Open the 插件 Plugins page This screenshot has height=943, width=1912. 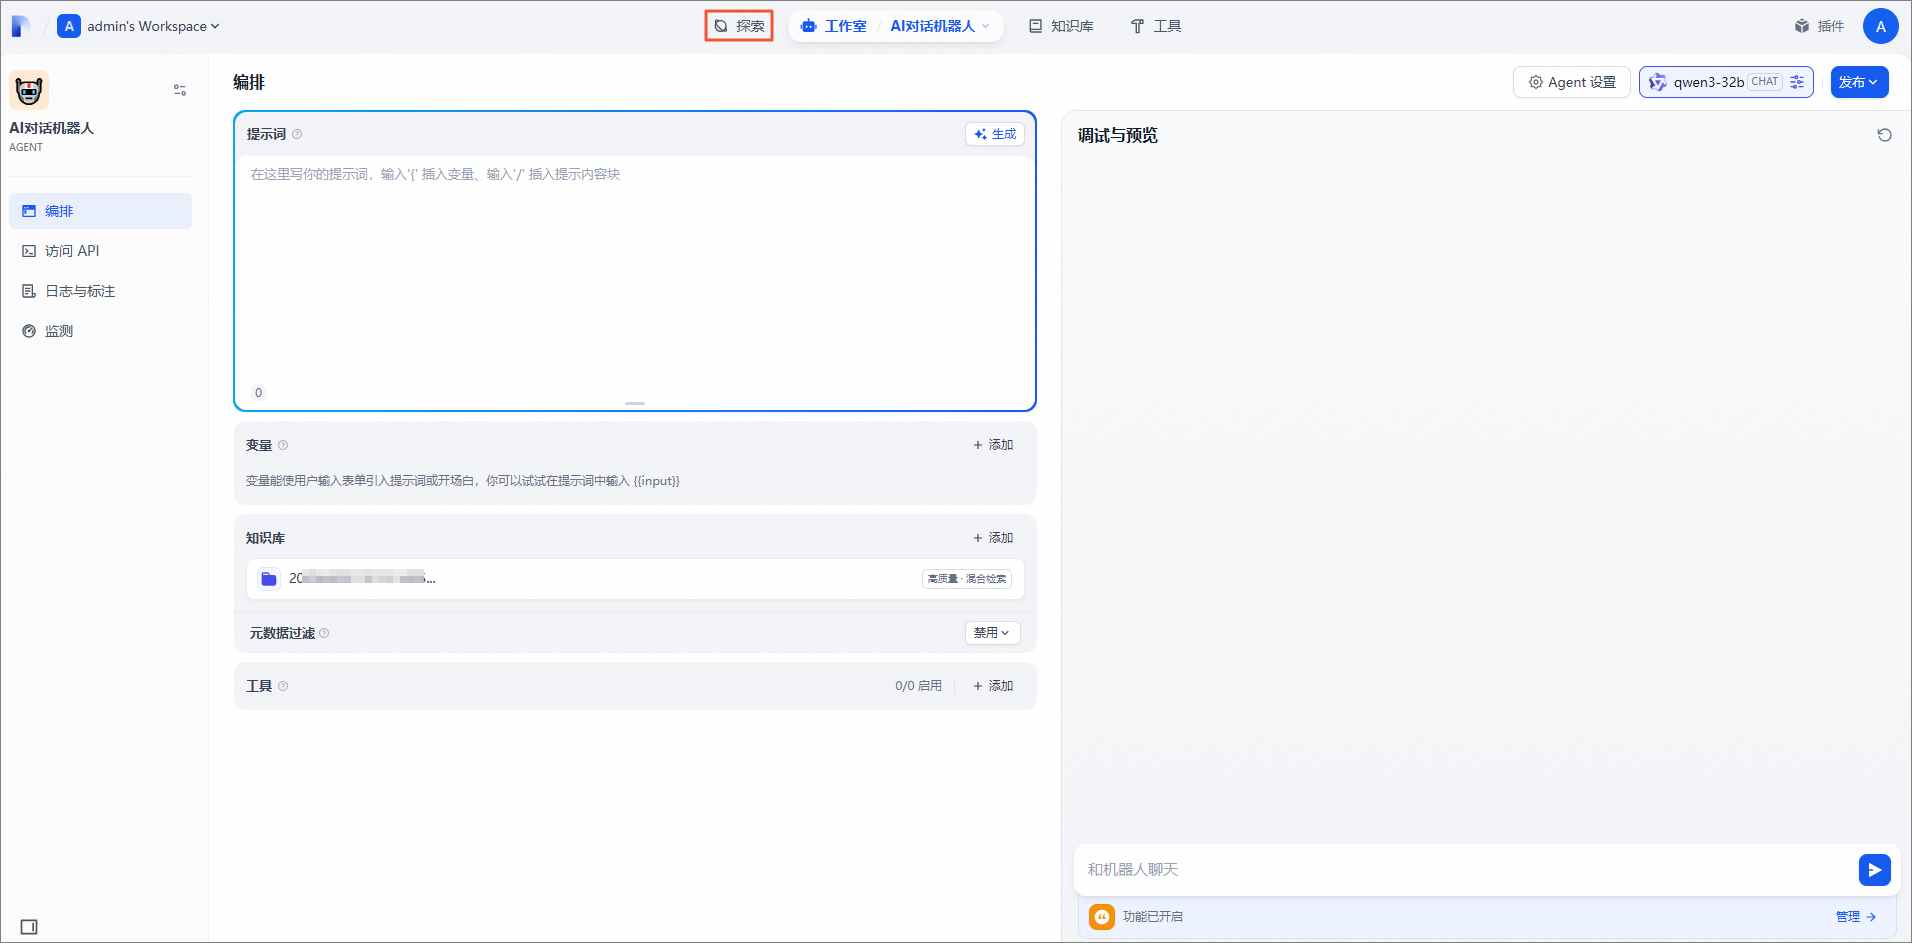pos(1819,26)
